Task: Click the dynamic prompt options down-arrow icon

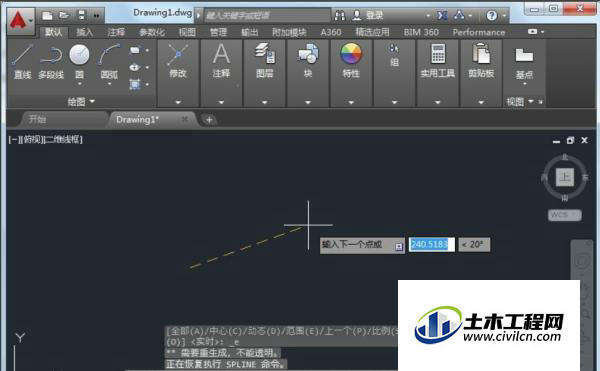Action: 399,247
